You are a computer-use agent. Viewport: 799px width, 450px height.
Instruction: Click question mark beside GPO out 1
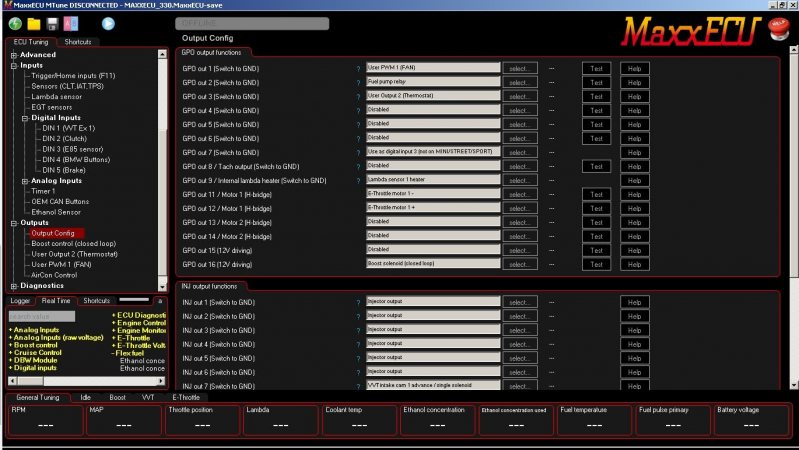tap(358, 69)
